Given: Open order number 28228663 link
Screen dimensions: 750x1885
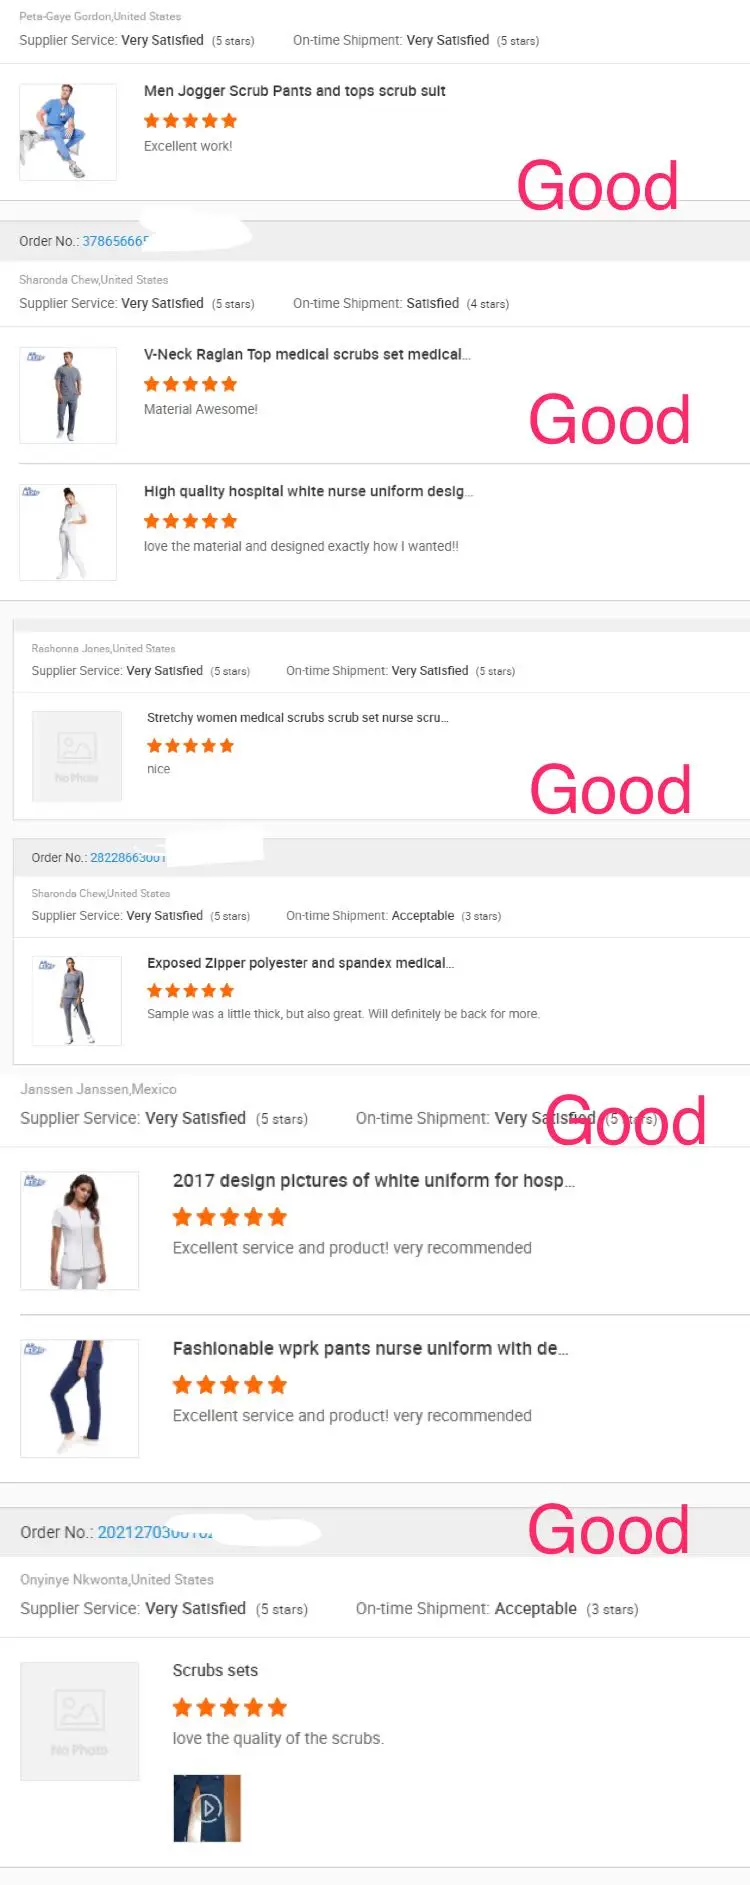Looking at the screenshot, I should 127,858.
